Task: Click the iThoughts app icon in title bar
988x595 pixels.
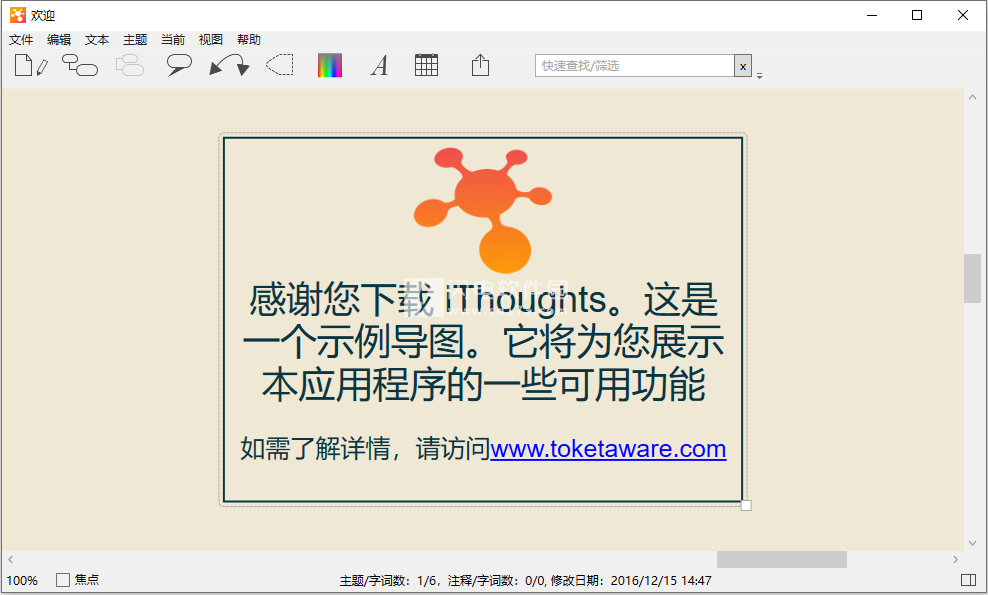Action: (x=18, y=15)
